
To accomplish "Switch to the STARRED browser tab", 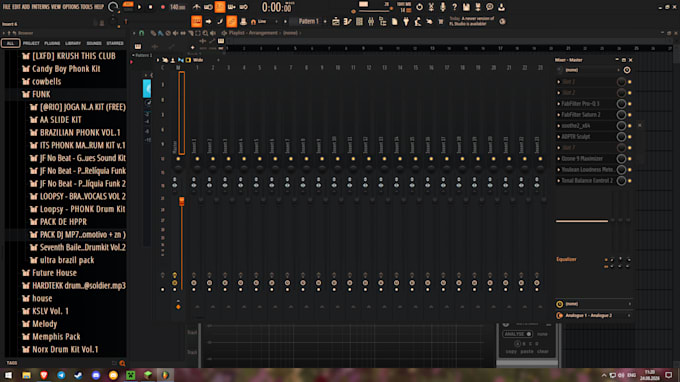I will coord(115,43).
